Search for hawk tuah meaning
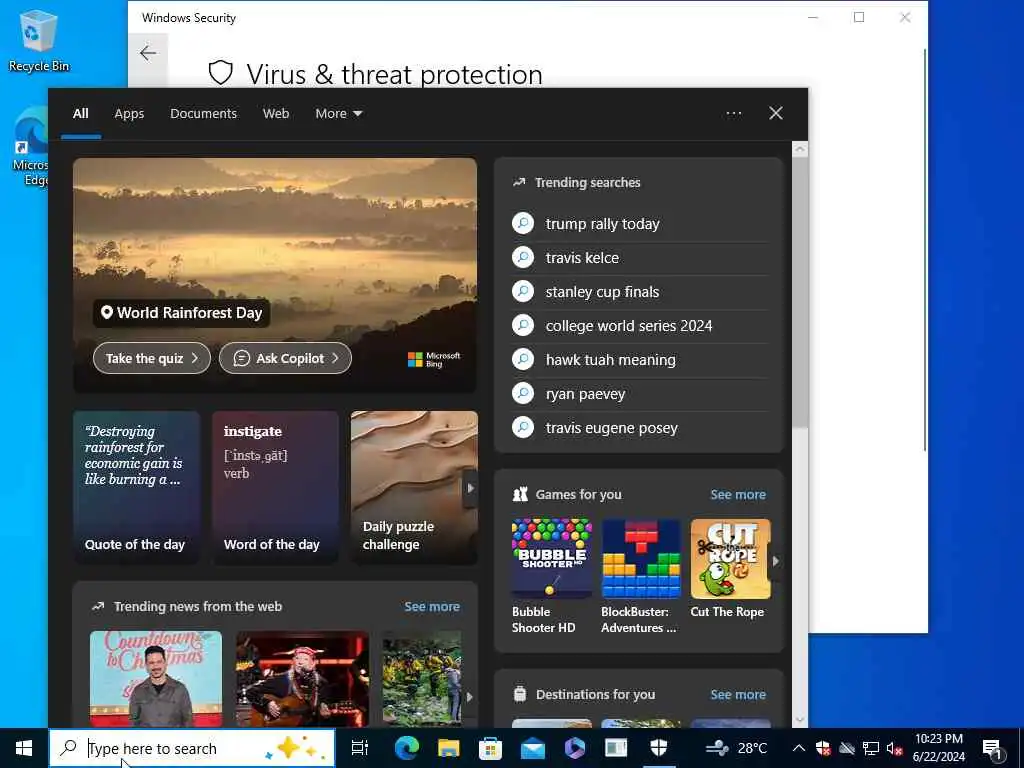This screenshot has height=768, width=1024. point(611,360)
